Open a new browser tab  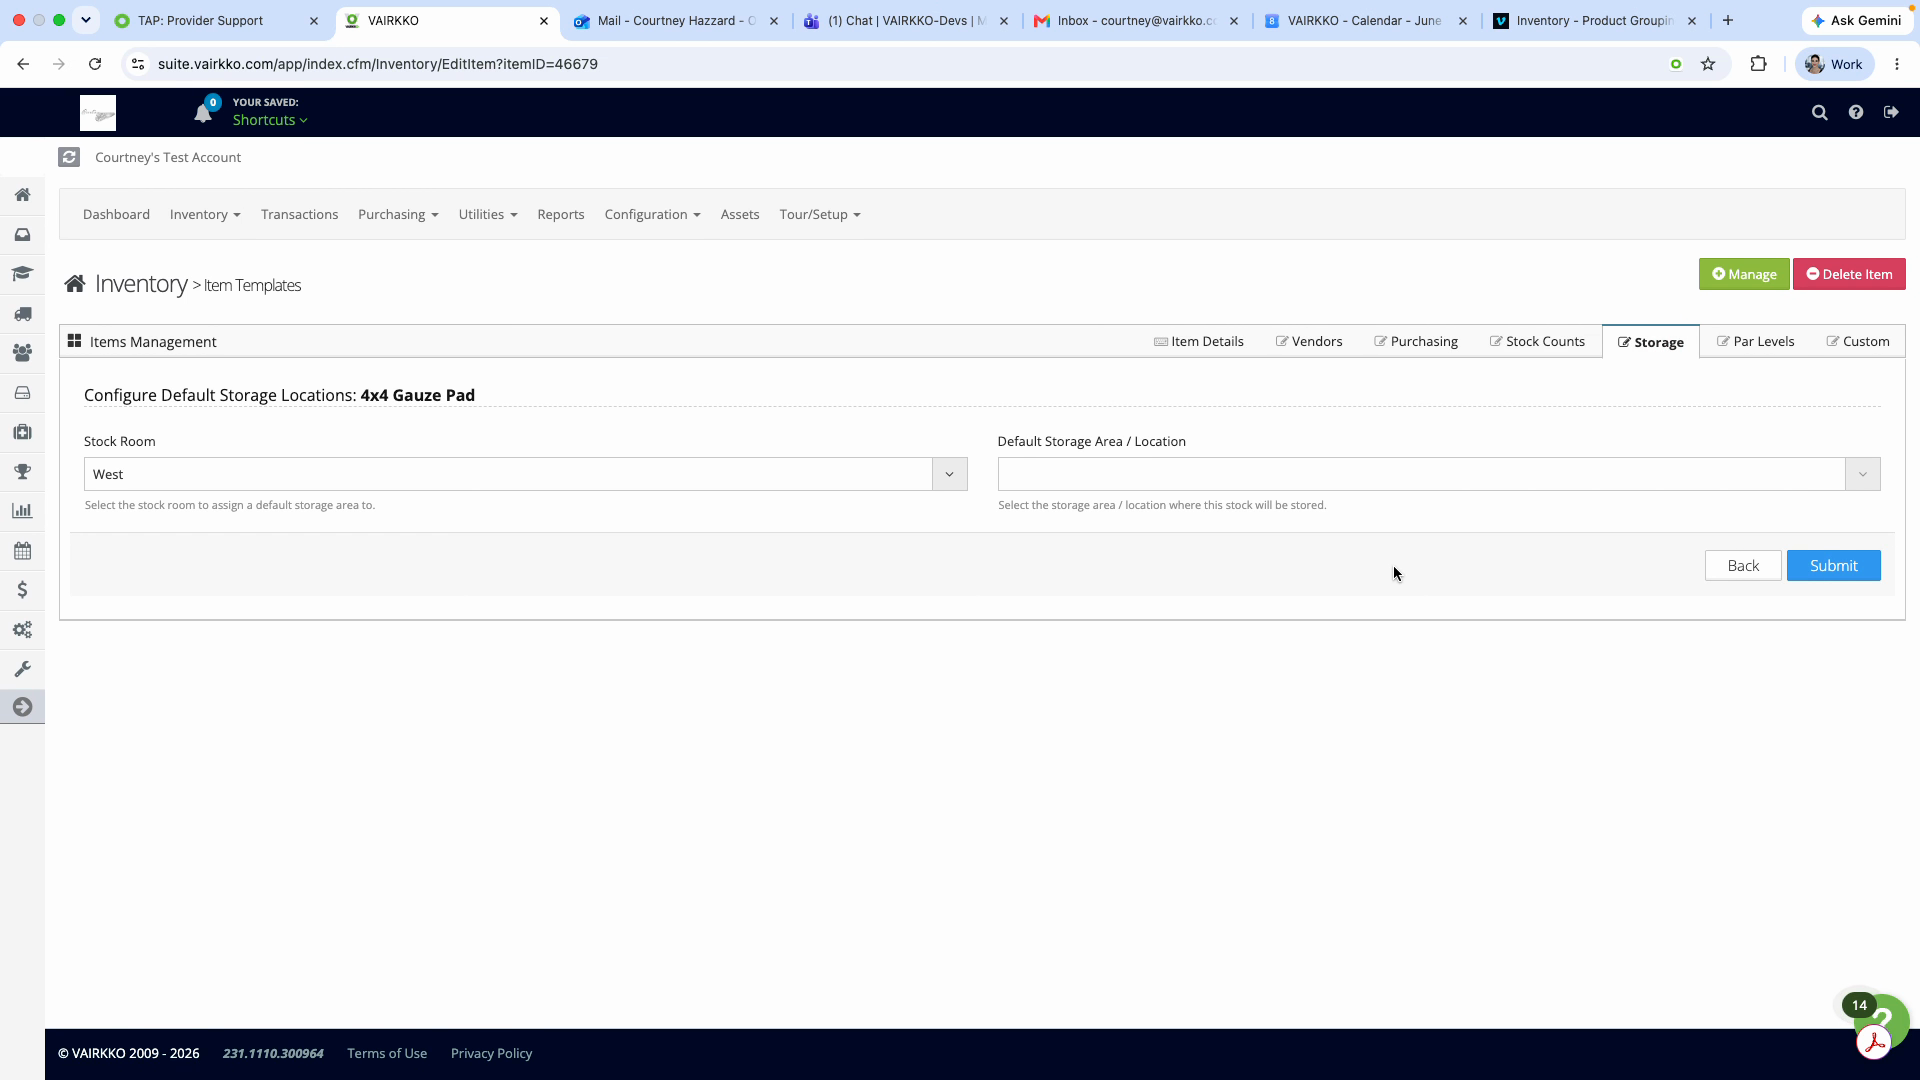[x=1727, y=20]
